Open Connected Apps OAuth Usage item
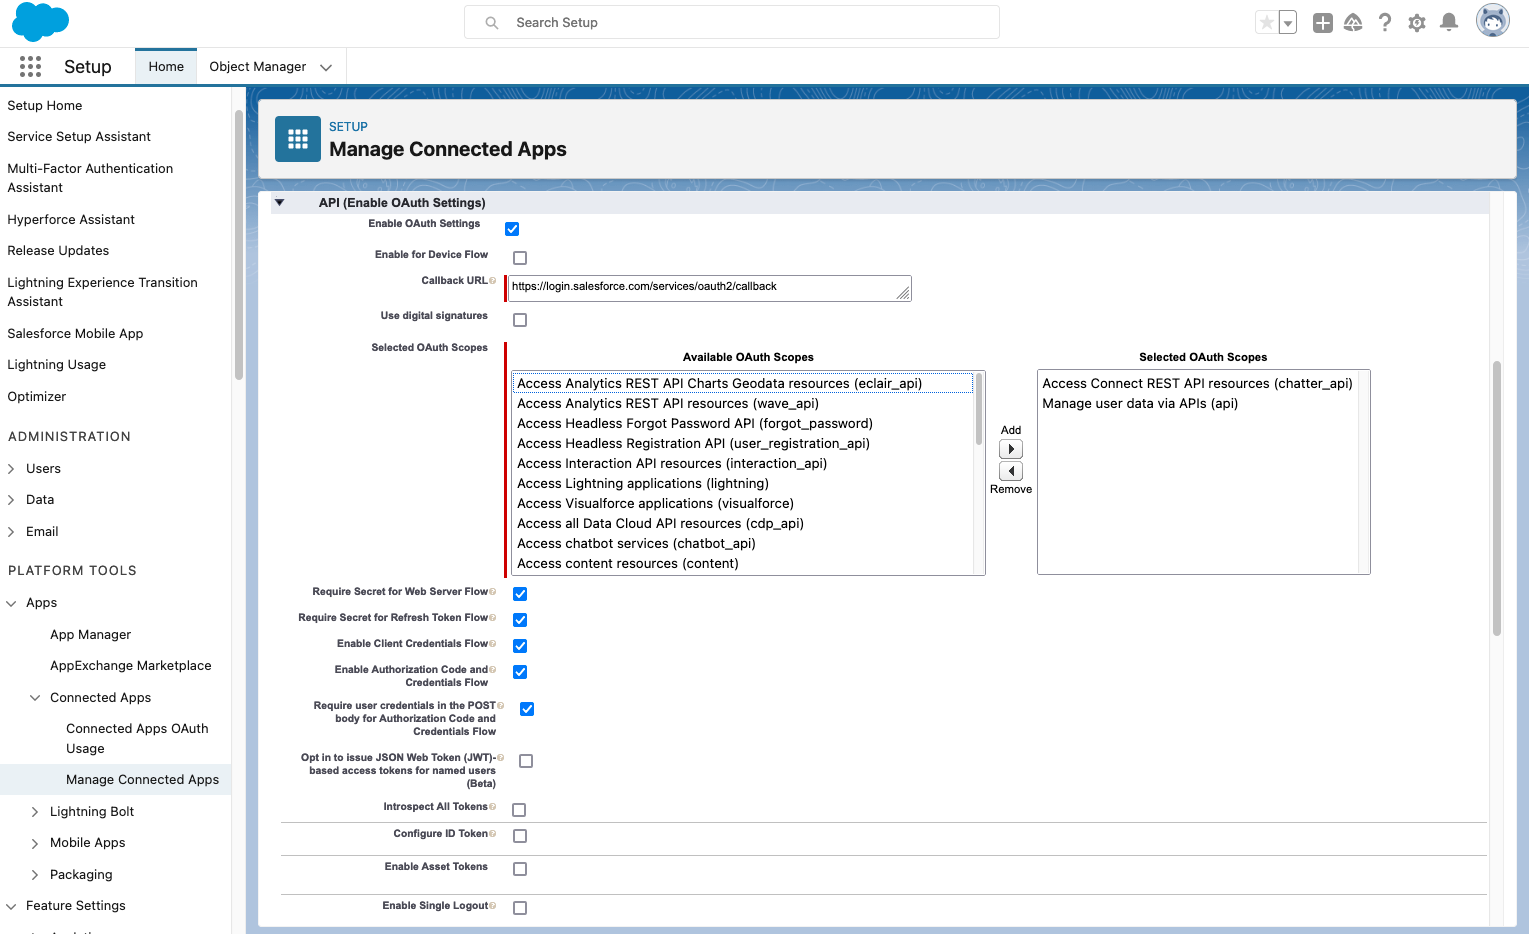Image resolution: width=1529 pixels, height=934 pixels. [x=137, y=738]
